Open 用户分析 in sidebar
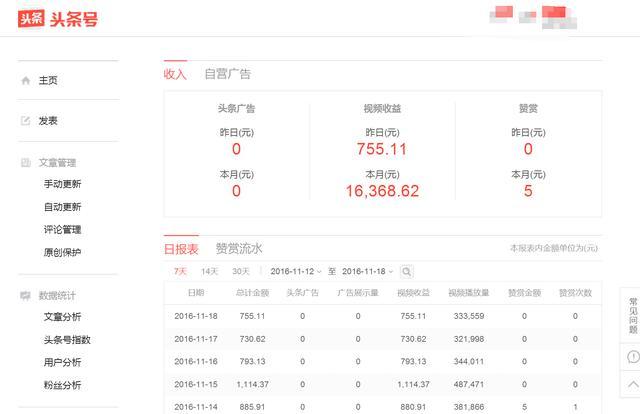640x414 pixels. tap(62, 363)
